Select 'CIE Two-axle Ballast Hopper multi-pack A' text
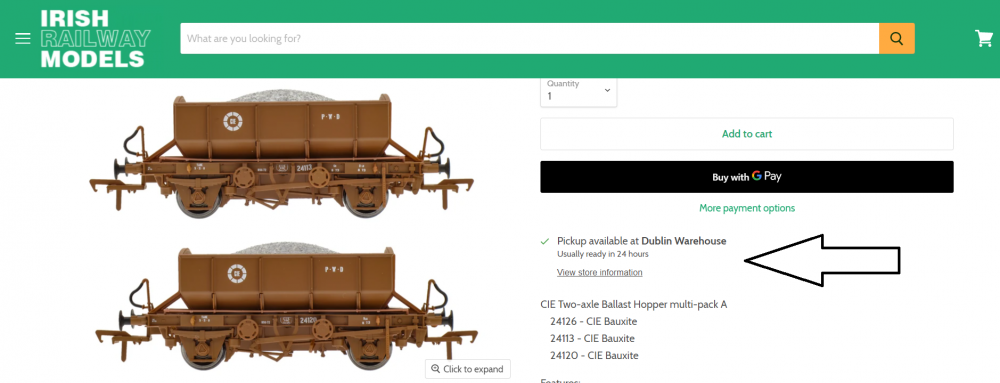The width and height of the screenshot is (1000, 383). click(634, 304)
